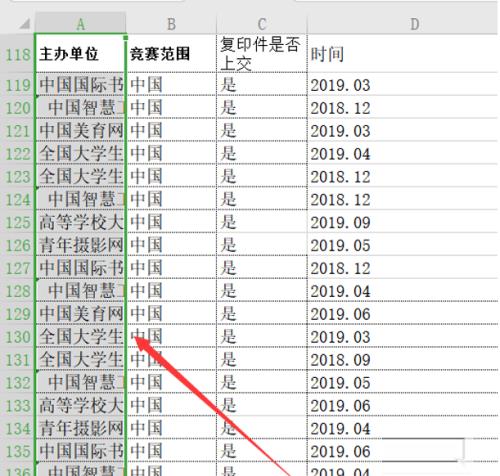Image resolution: width=500 pixels, height=476 pixels.
Task: Click 高等学校大 cell in row 125
Action: pos(80,222)
